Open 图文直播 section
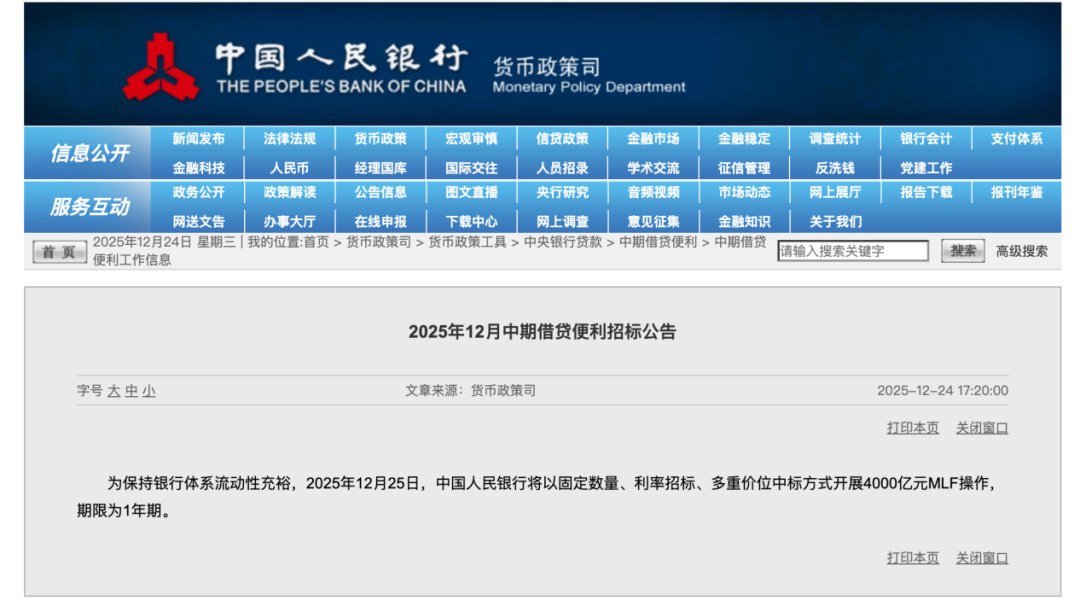Image resolution: width=1080 pixels, height=612 pixels. coord(471,193)
